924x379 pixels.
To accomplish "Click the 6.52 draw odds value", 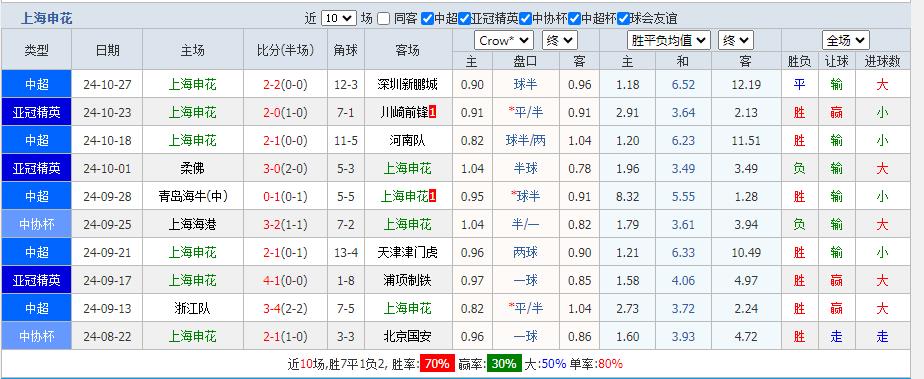I will (x=683, y=84).
